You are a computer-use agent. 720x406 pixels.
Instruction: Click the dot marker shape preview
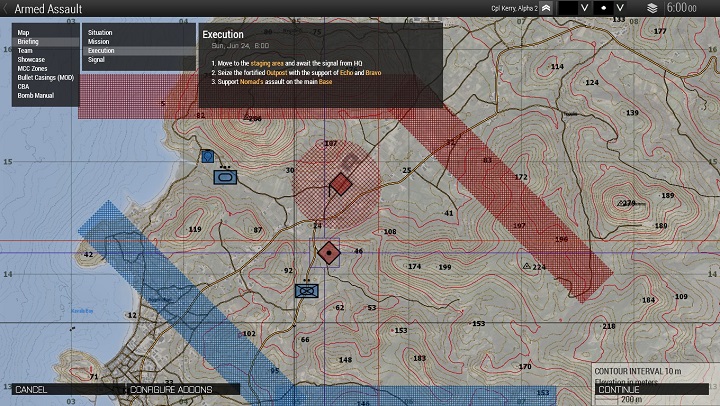(x=603, y=8)
